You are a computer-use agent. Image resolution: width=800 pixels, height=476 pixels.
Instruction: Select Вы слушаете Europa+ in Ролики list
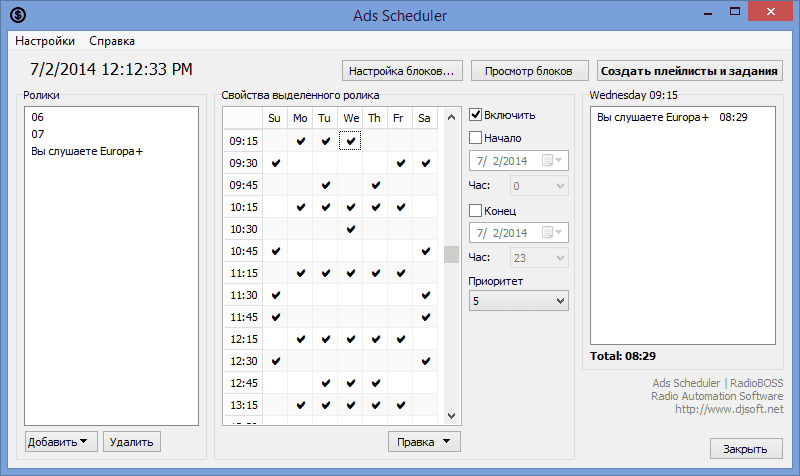(x=87, y=151)
